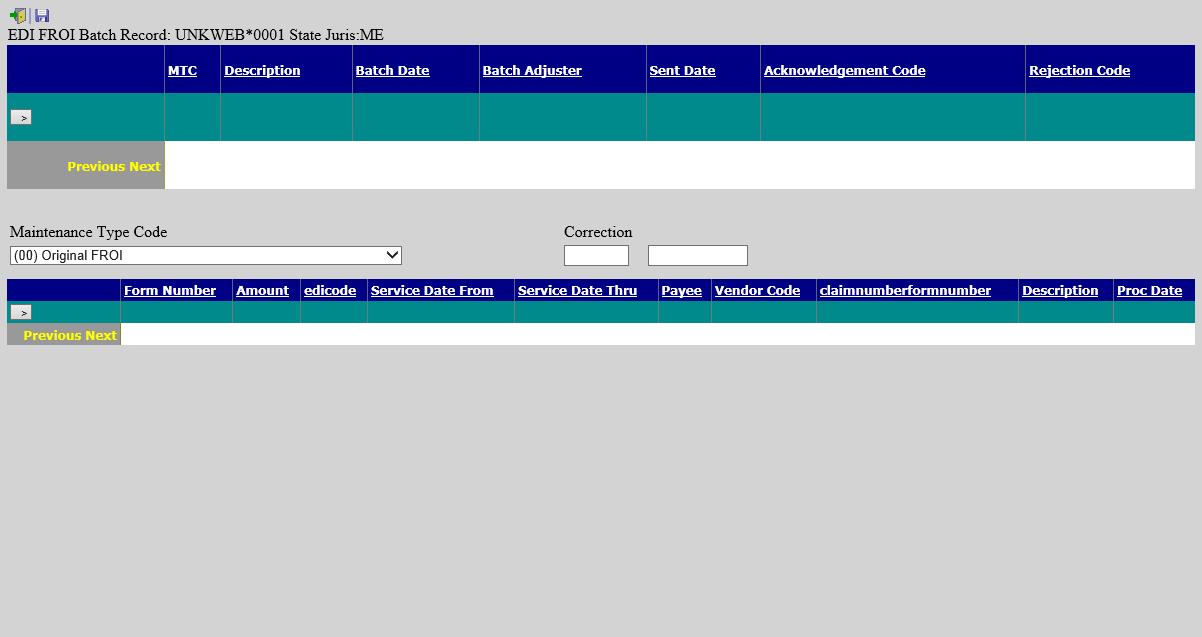This screenshot has width=1202, height=637.
Task: Click the Batch Adjuster column header
Action: click(532, 71)
